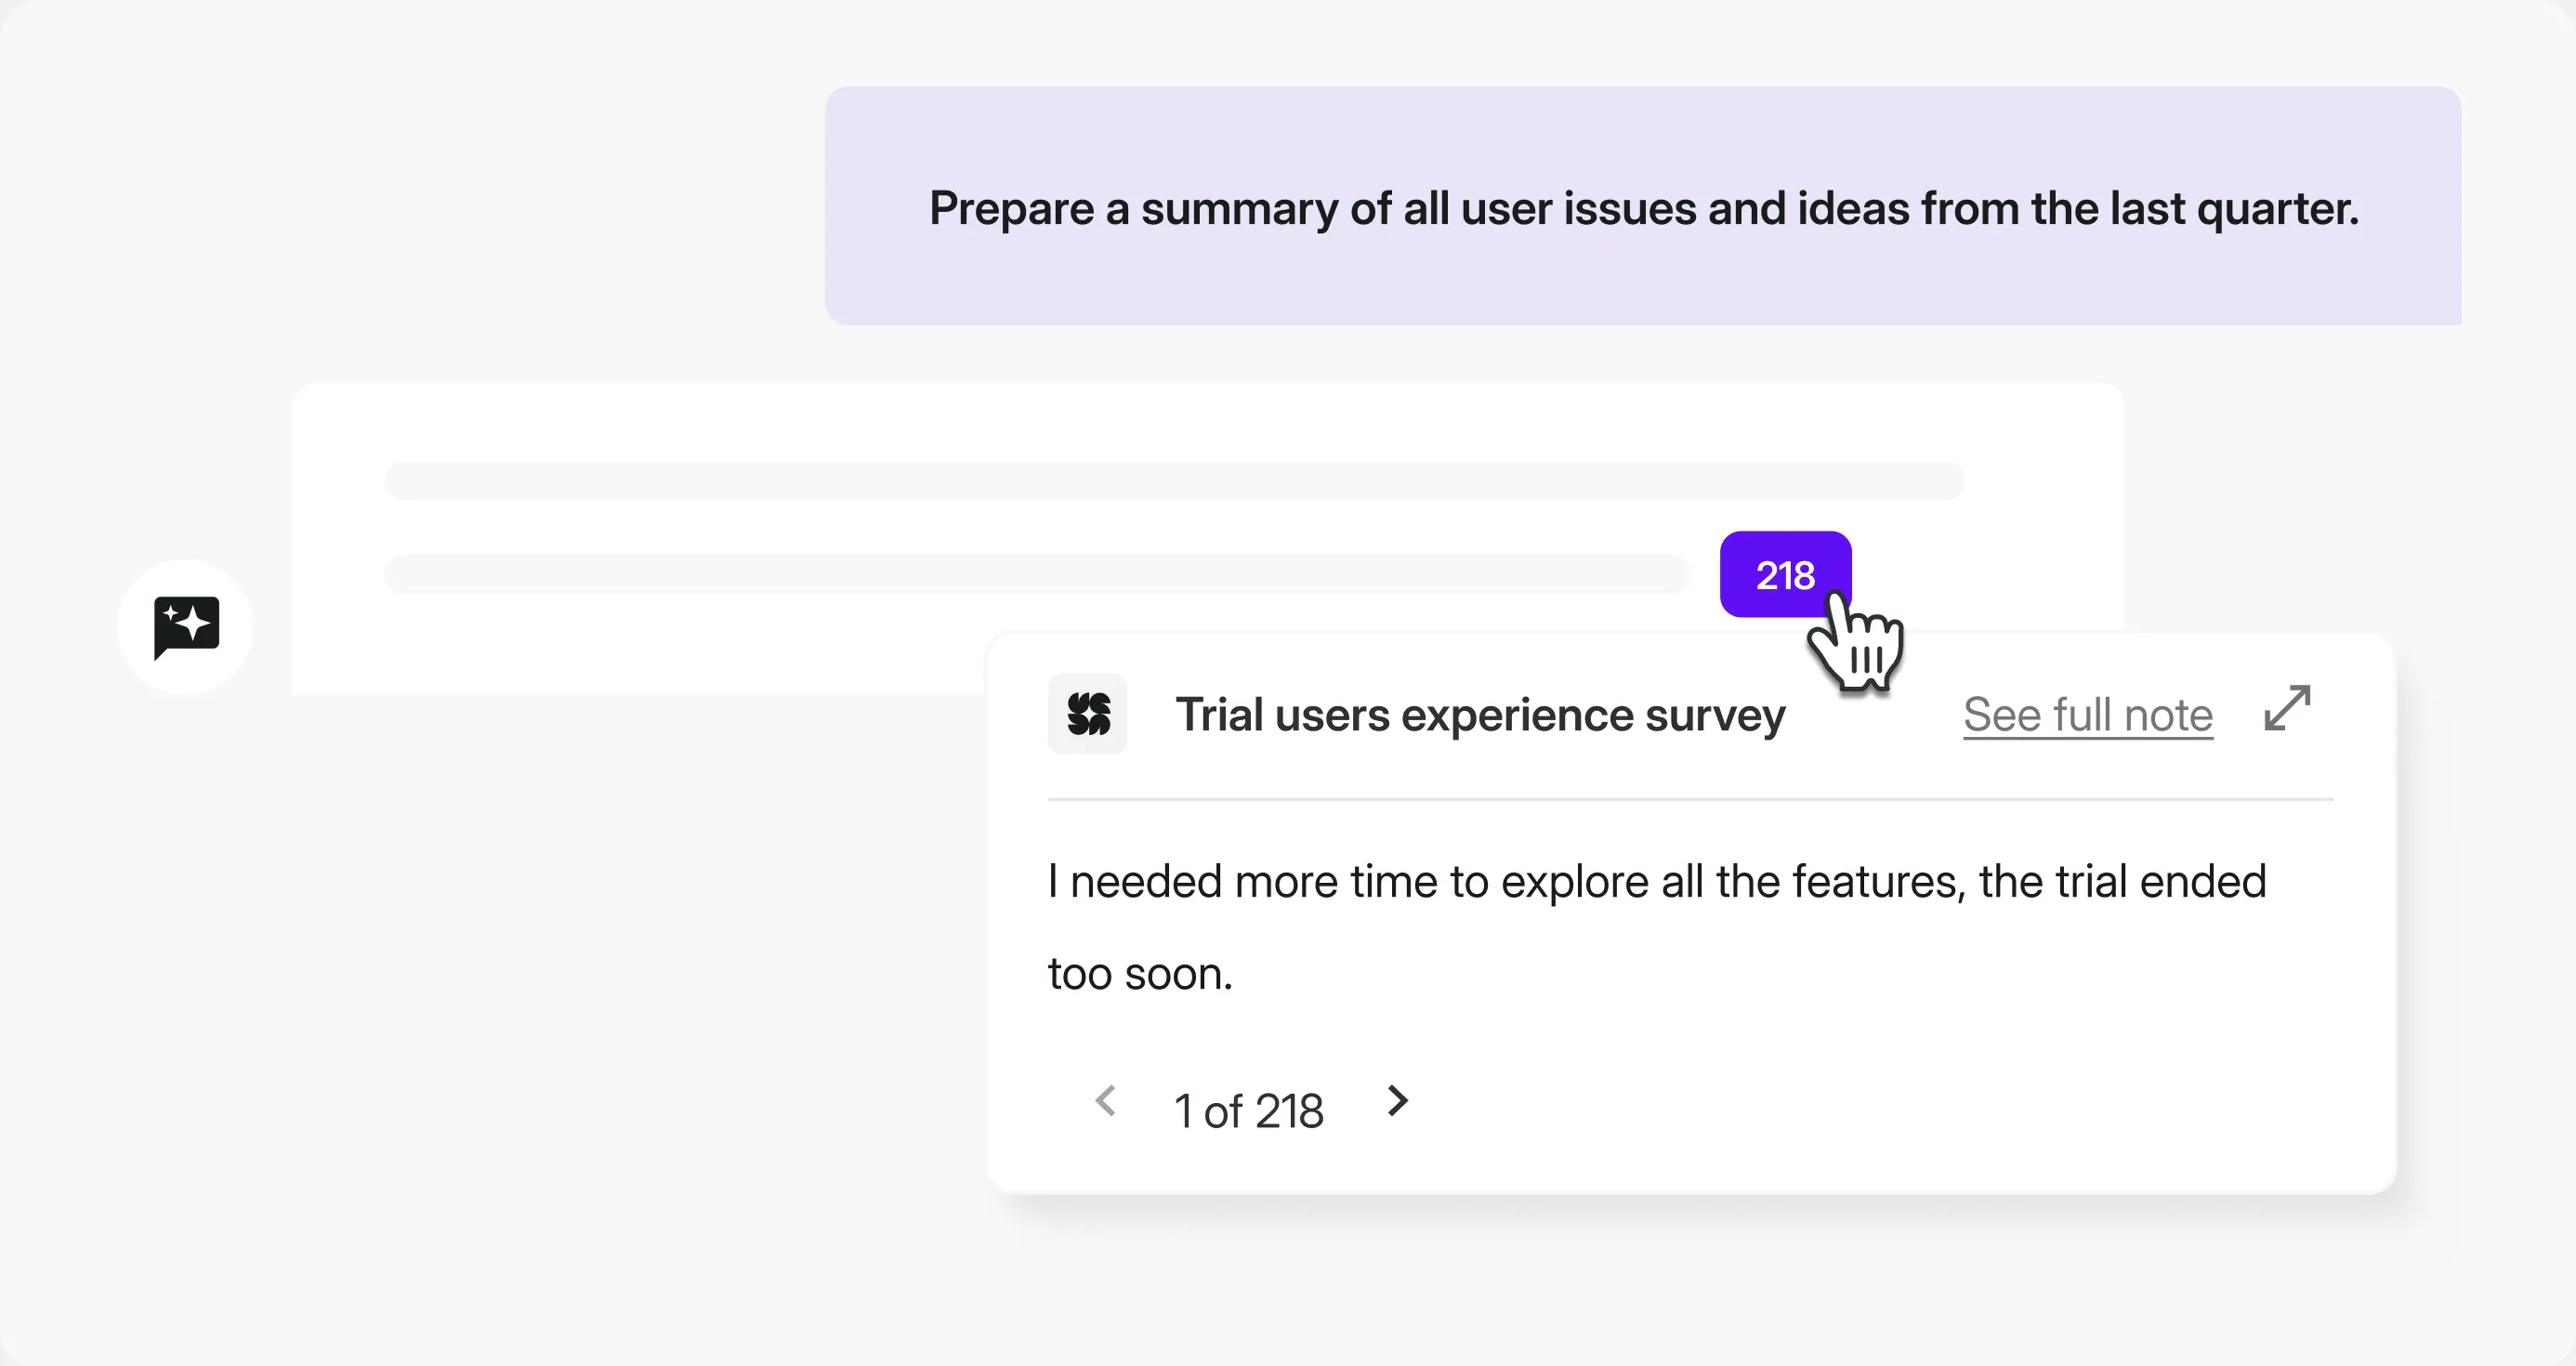Click the pinwheel source logo icon

1087,714
